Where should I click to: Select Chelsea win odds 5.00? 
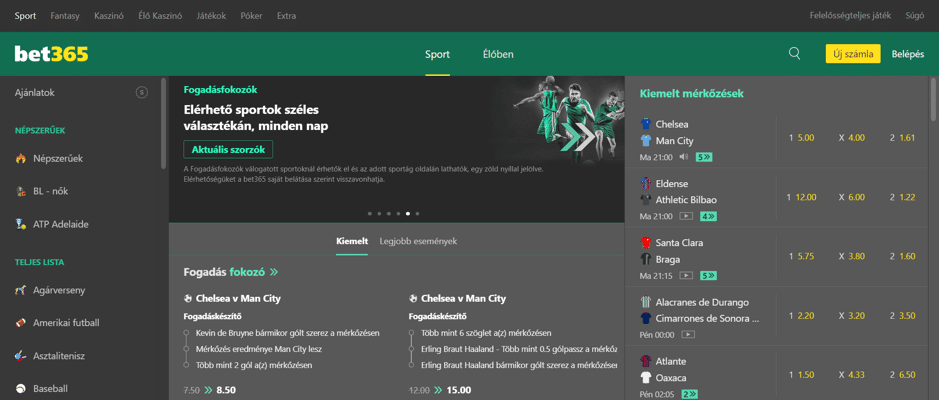801,138
